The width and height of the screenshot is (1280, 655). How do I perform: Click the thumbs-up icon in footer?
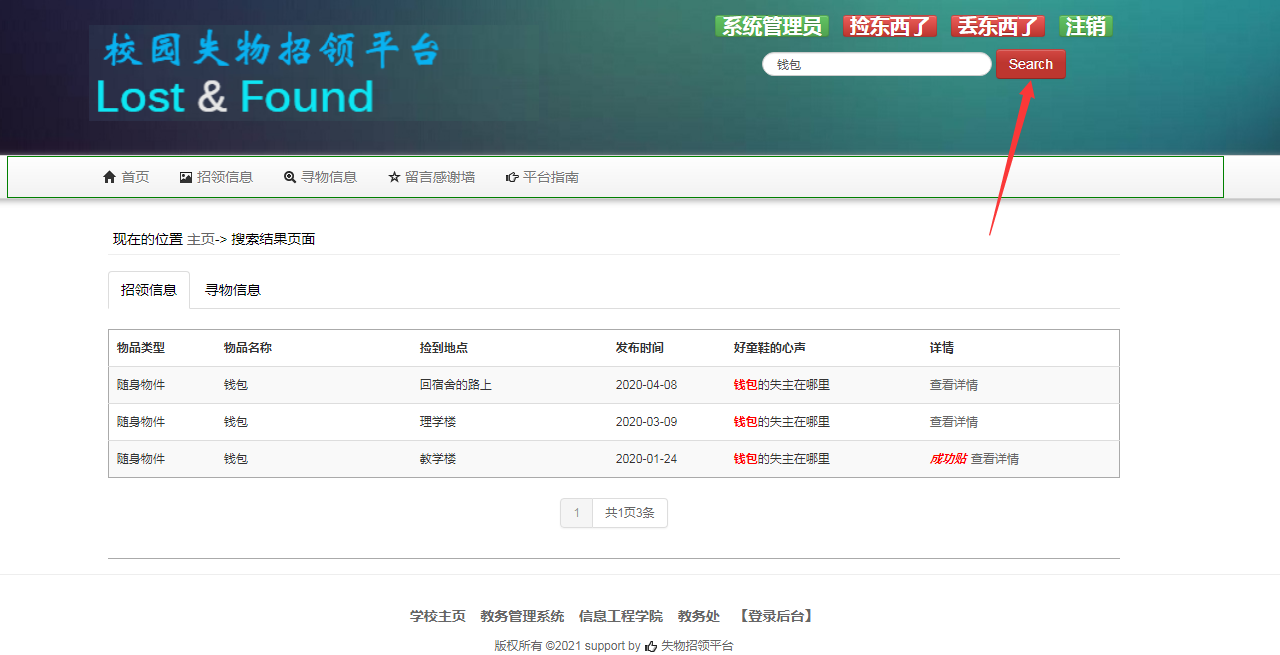[651, 646]
